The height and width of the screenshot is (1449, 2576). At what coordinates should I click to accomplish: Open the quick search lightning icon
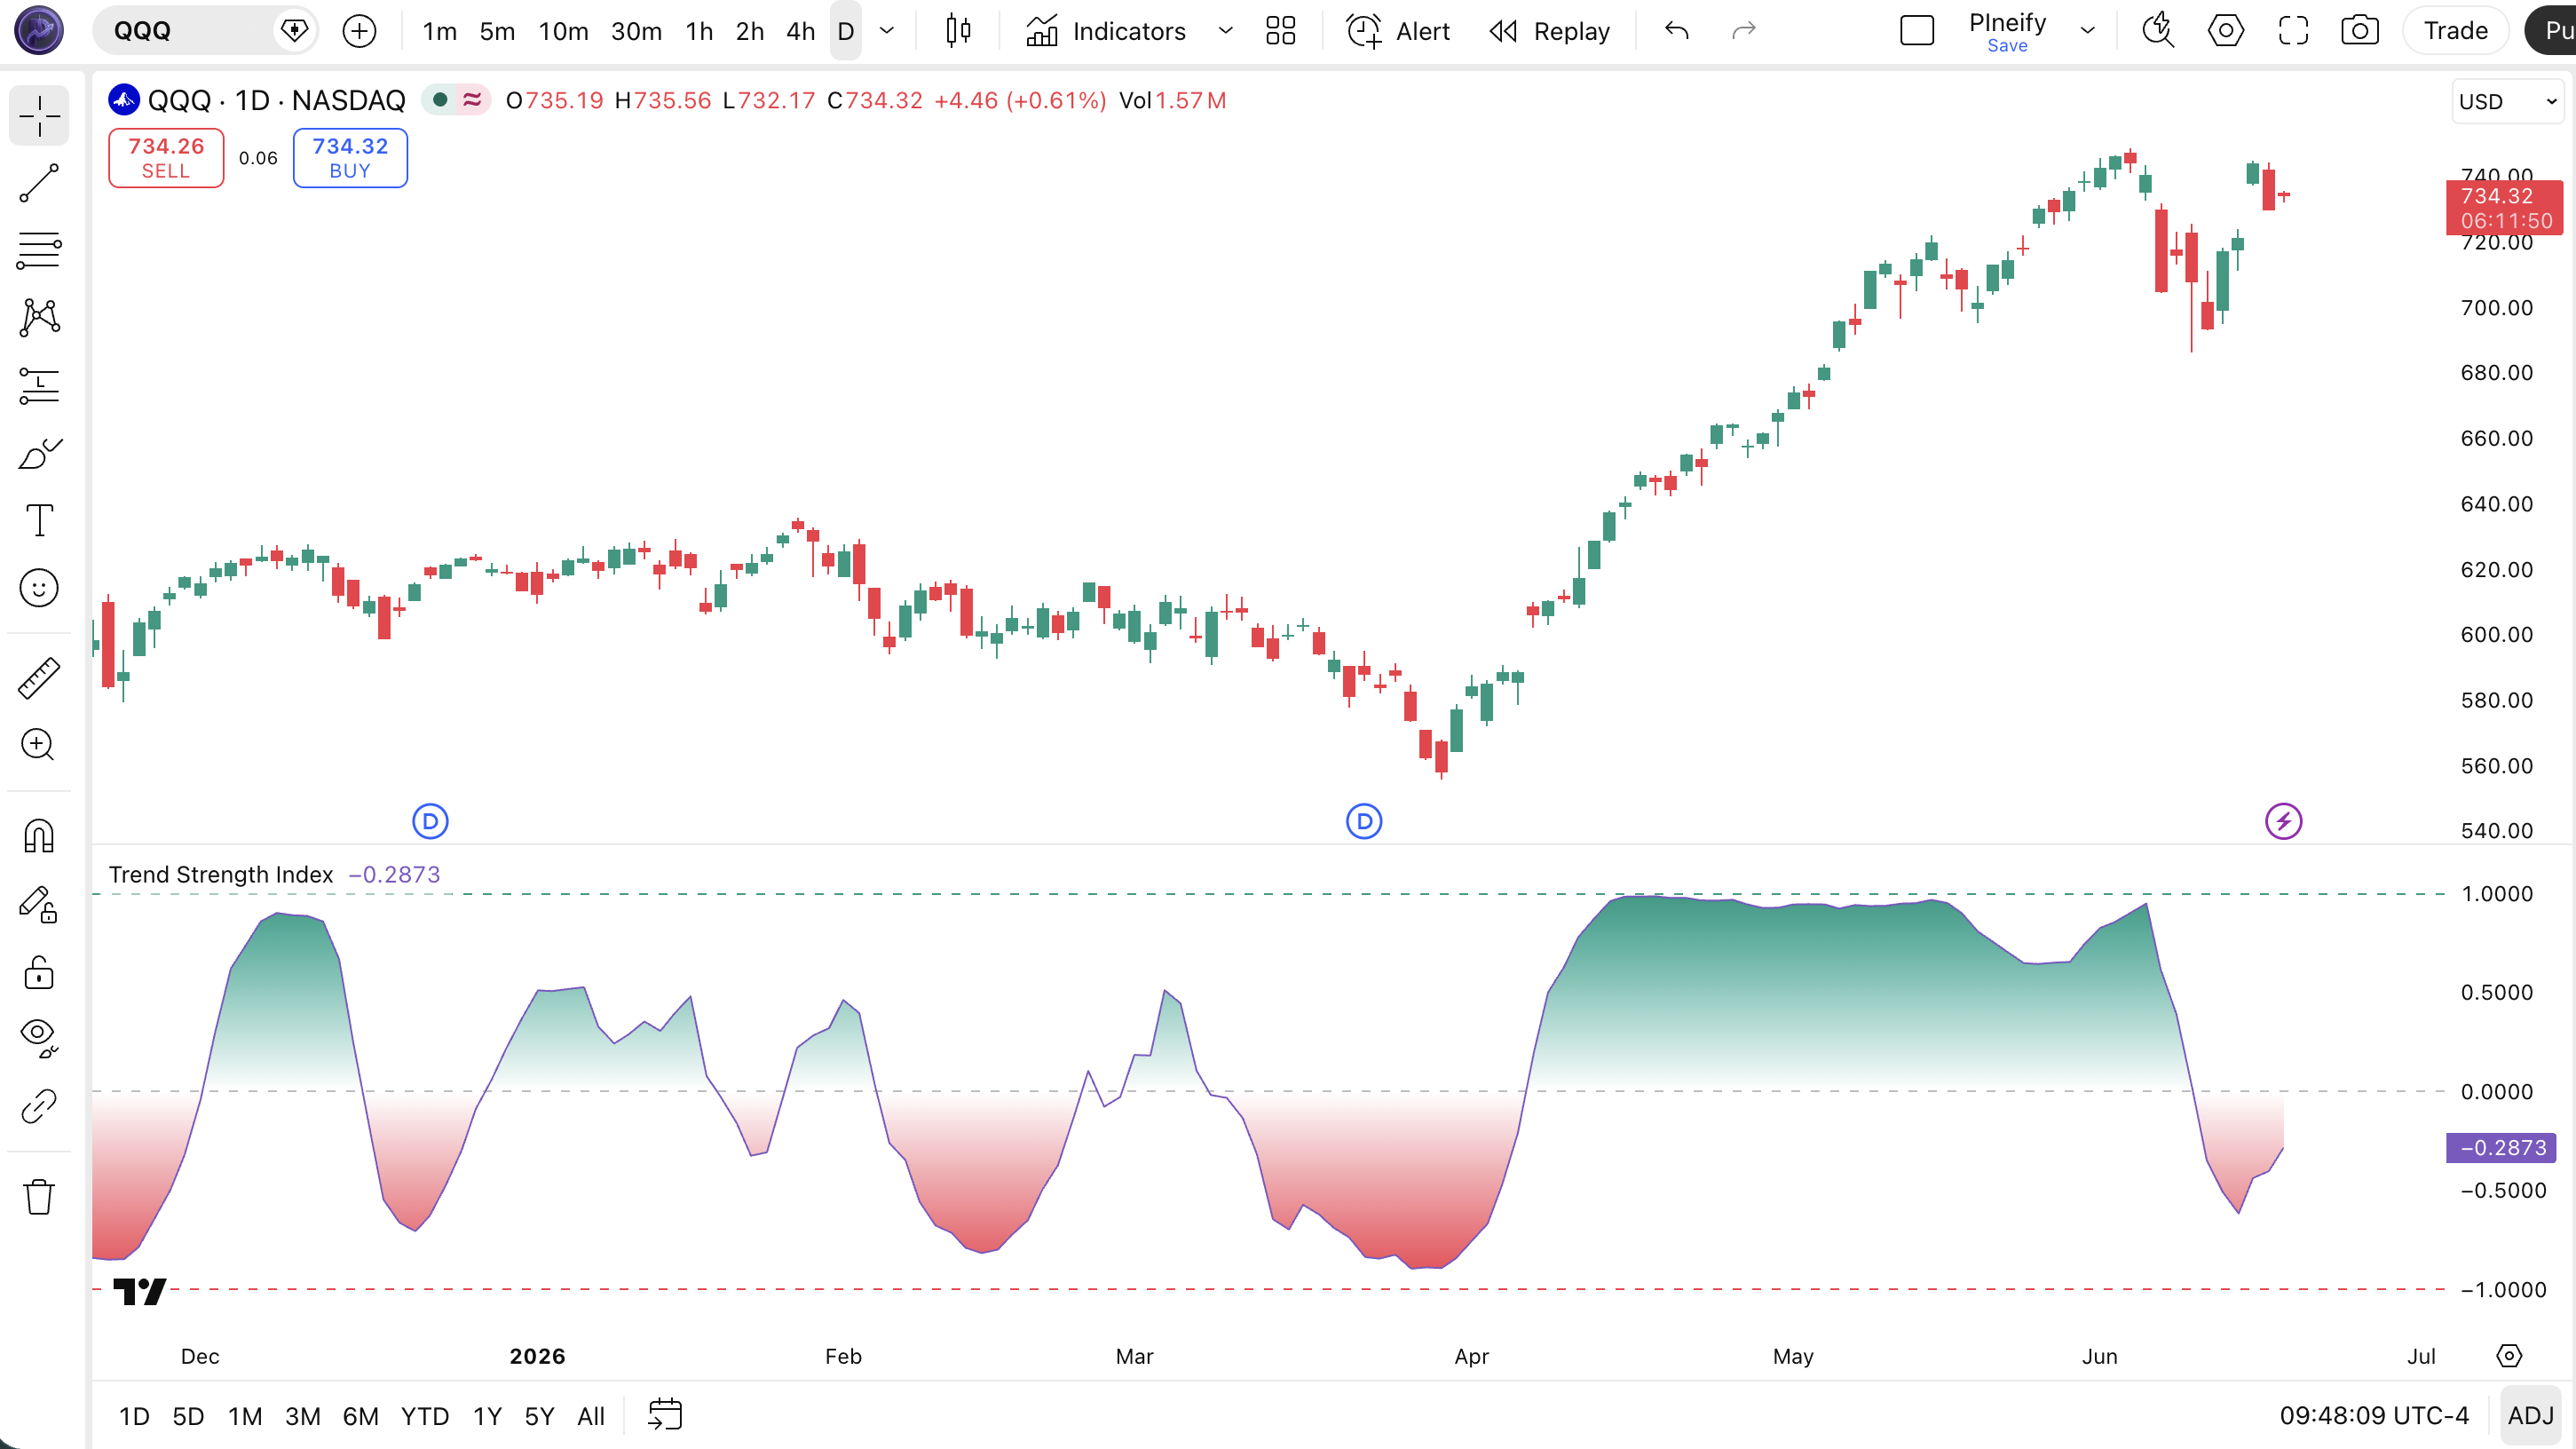coord(2158,31)
